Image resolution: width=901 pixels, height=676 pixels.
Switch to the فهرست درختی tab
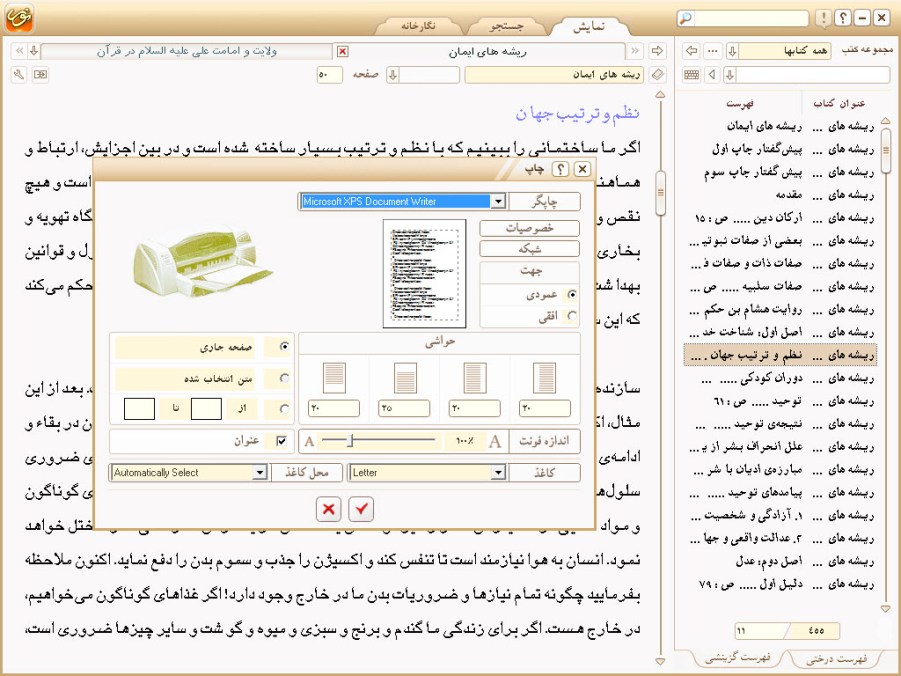click(836, 659)
